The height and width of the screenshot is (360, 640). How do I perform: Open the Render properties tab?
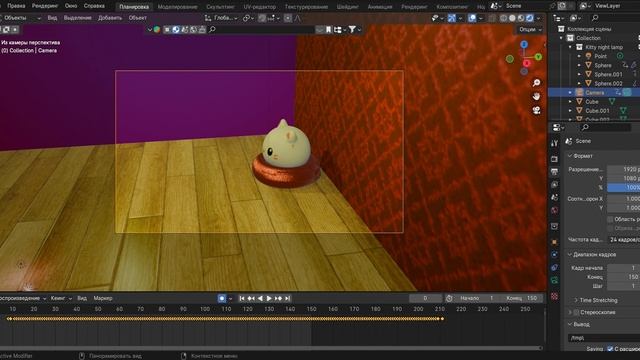(554, 158)
